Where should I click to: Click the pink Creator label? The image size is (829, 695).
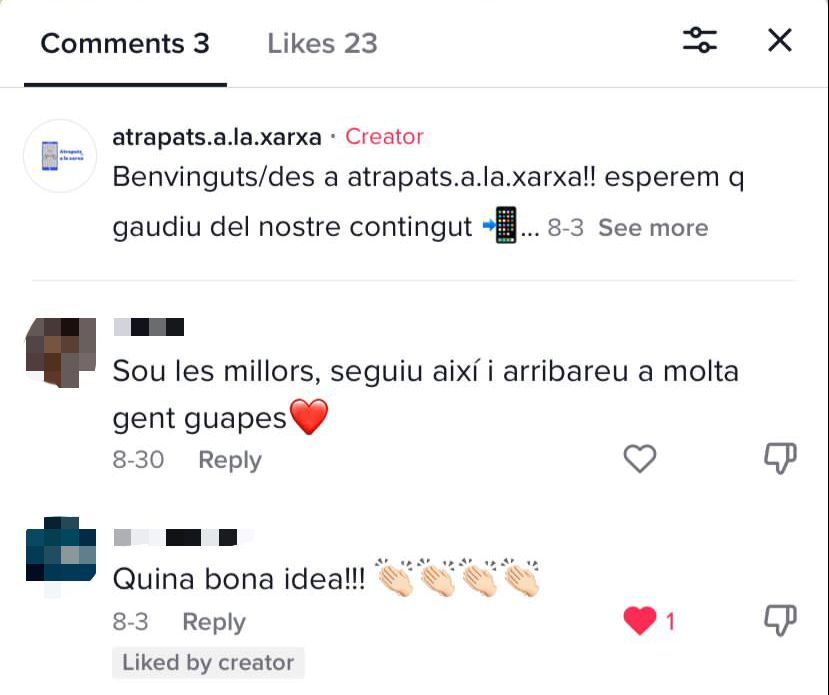[x=384, y=137]
